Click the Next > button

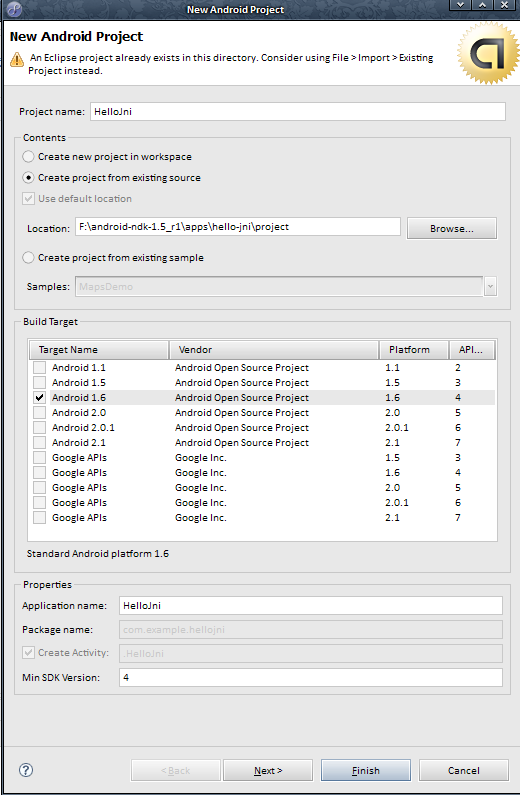[x=268, y=771]
